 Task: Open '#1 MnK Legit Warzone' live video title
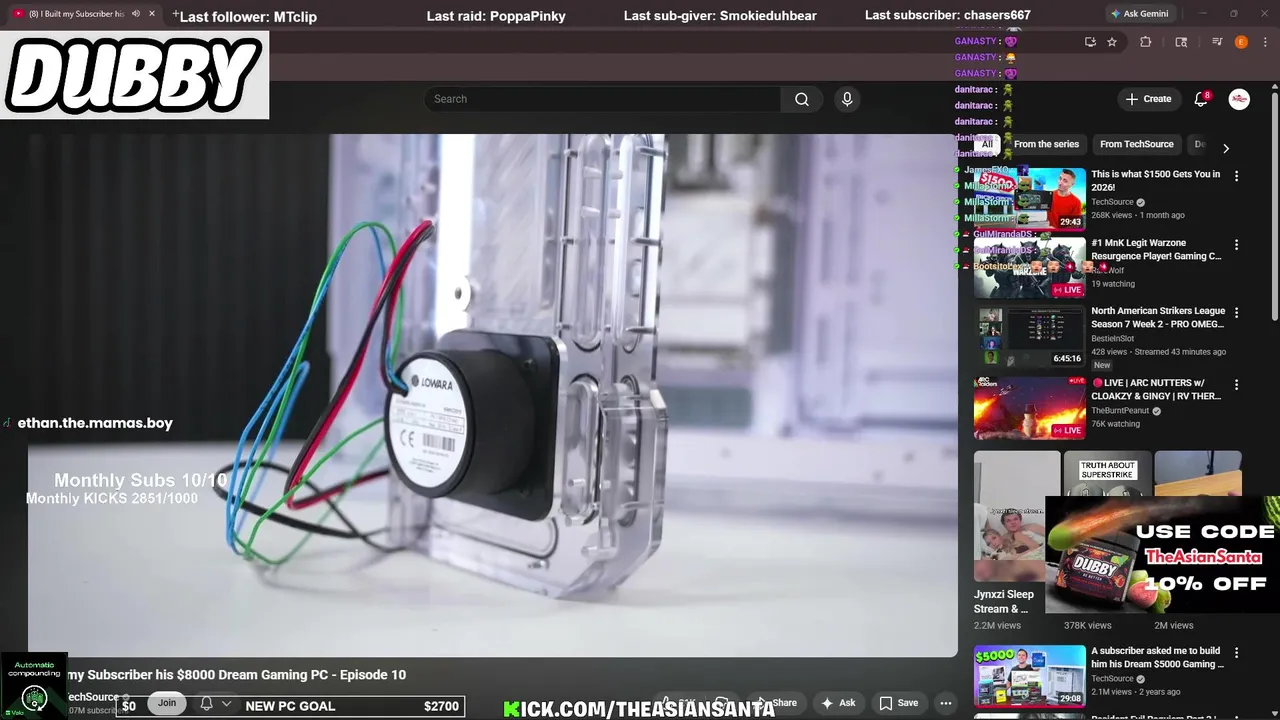pyautogui.click(x=1156, y=250)
